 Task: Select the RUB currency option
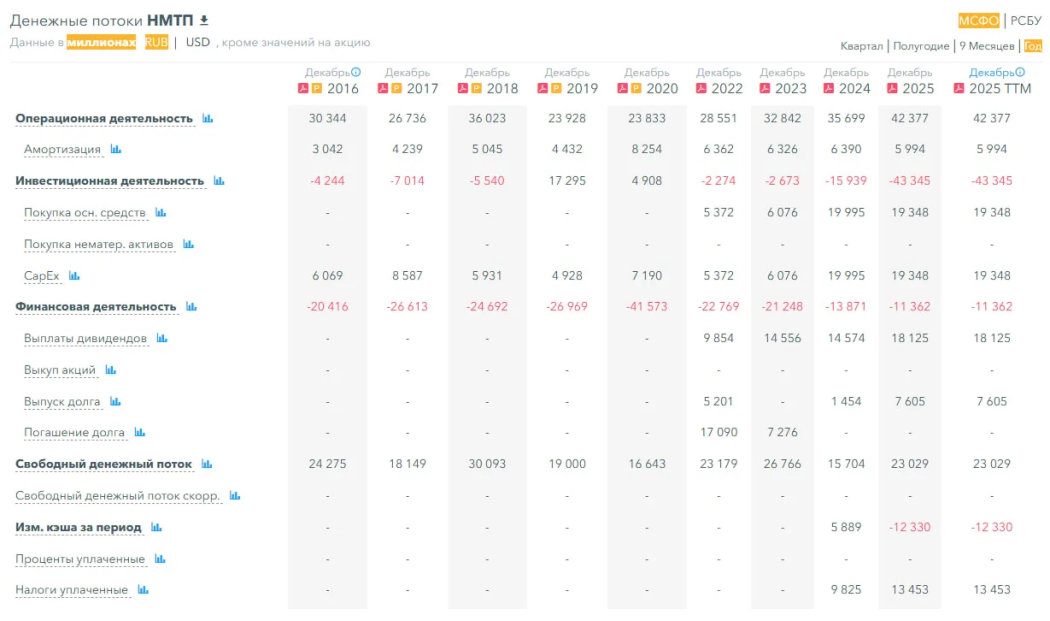click(156, 42)
